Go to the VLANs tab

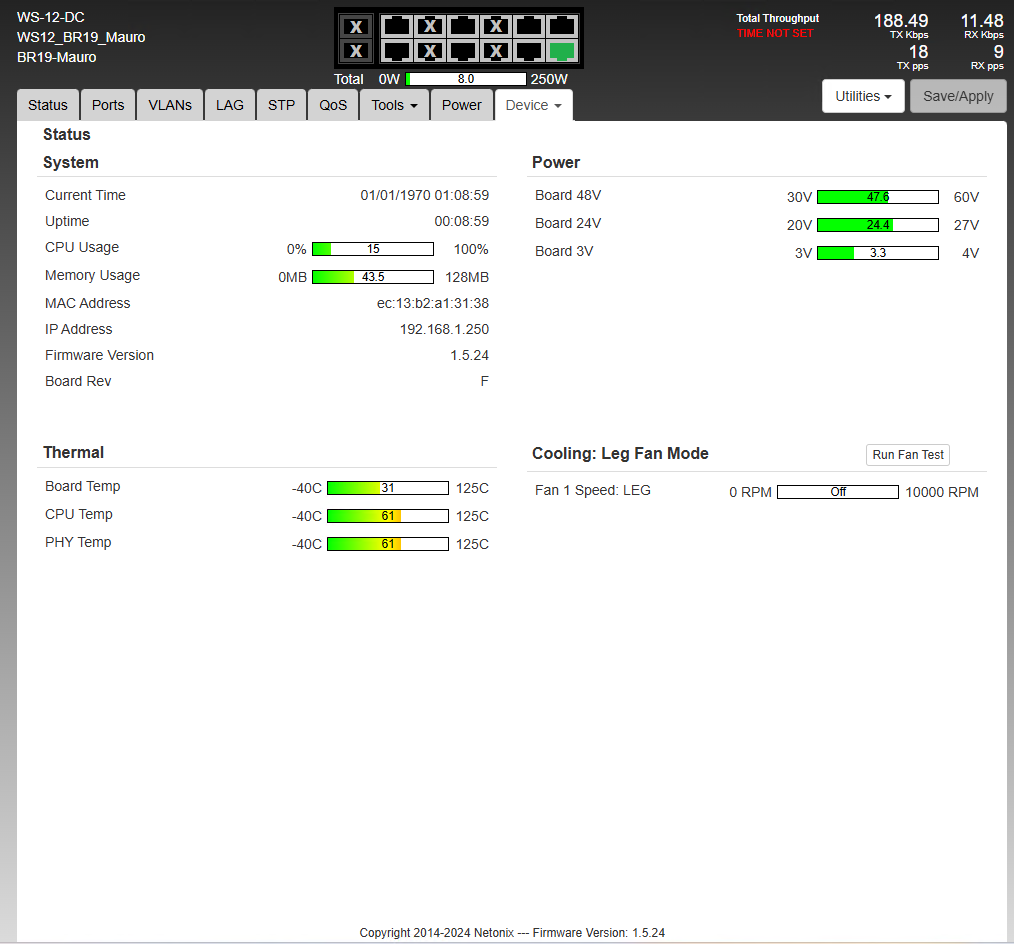click(170, 105)
